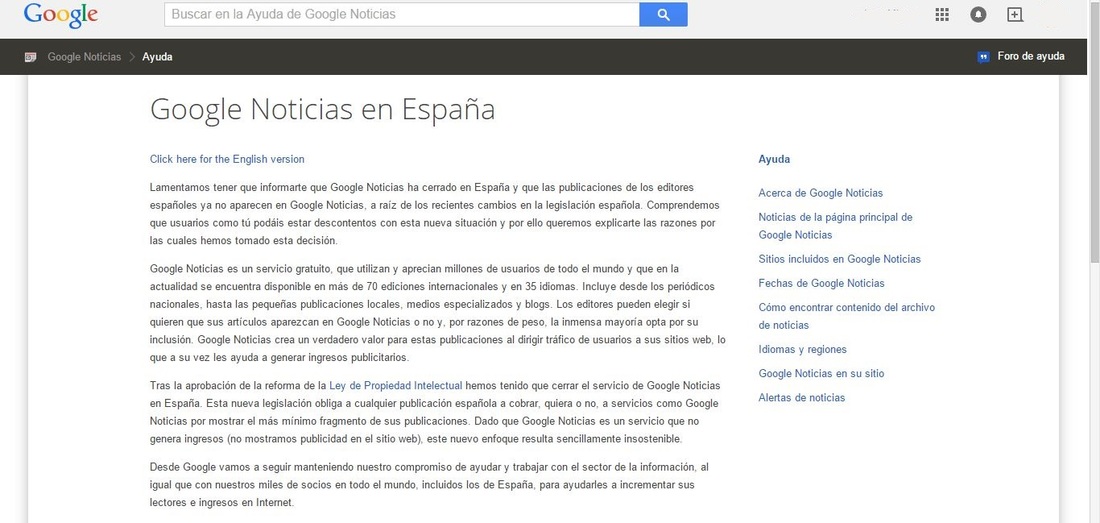
Task: Click the breadcrumb chevron separator
Action: click(131, 57)
